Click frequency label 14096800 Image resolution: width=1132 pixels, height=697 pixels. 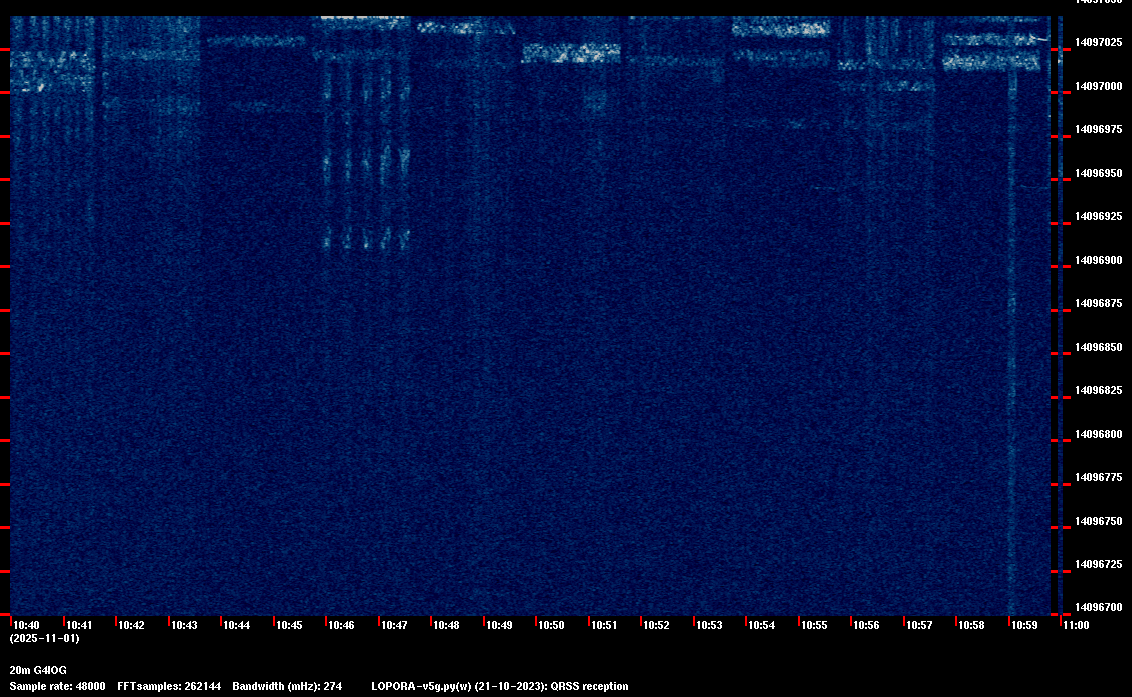point(1099,434)
